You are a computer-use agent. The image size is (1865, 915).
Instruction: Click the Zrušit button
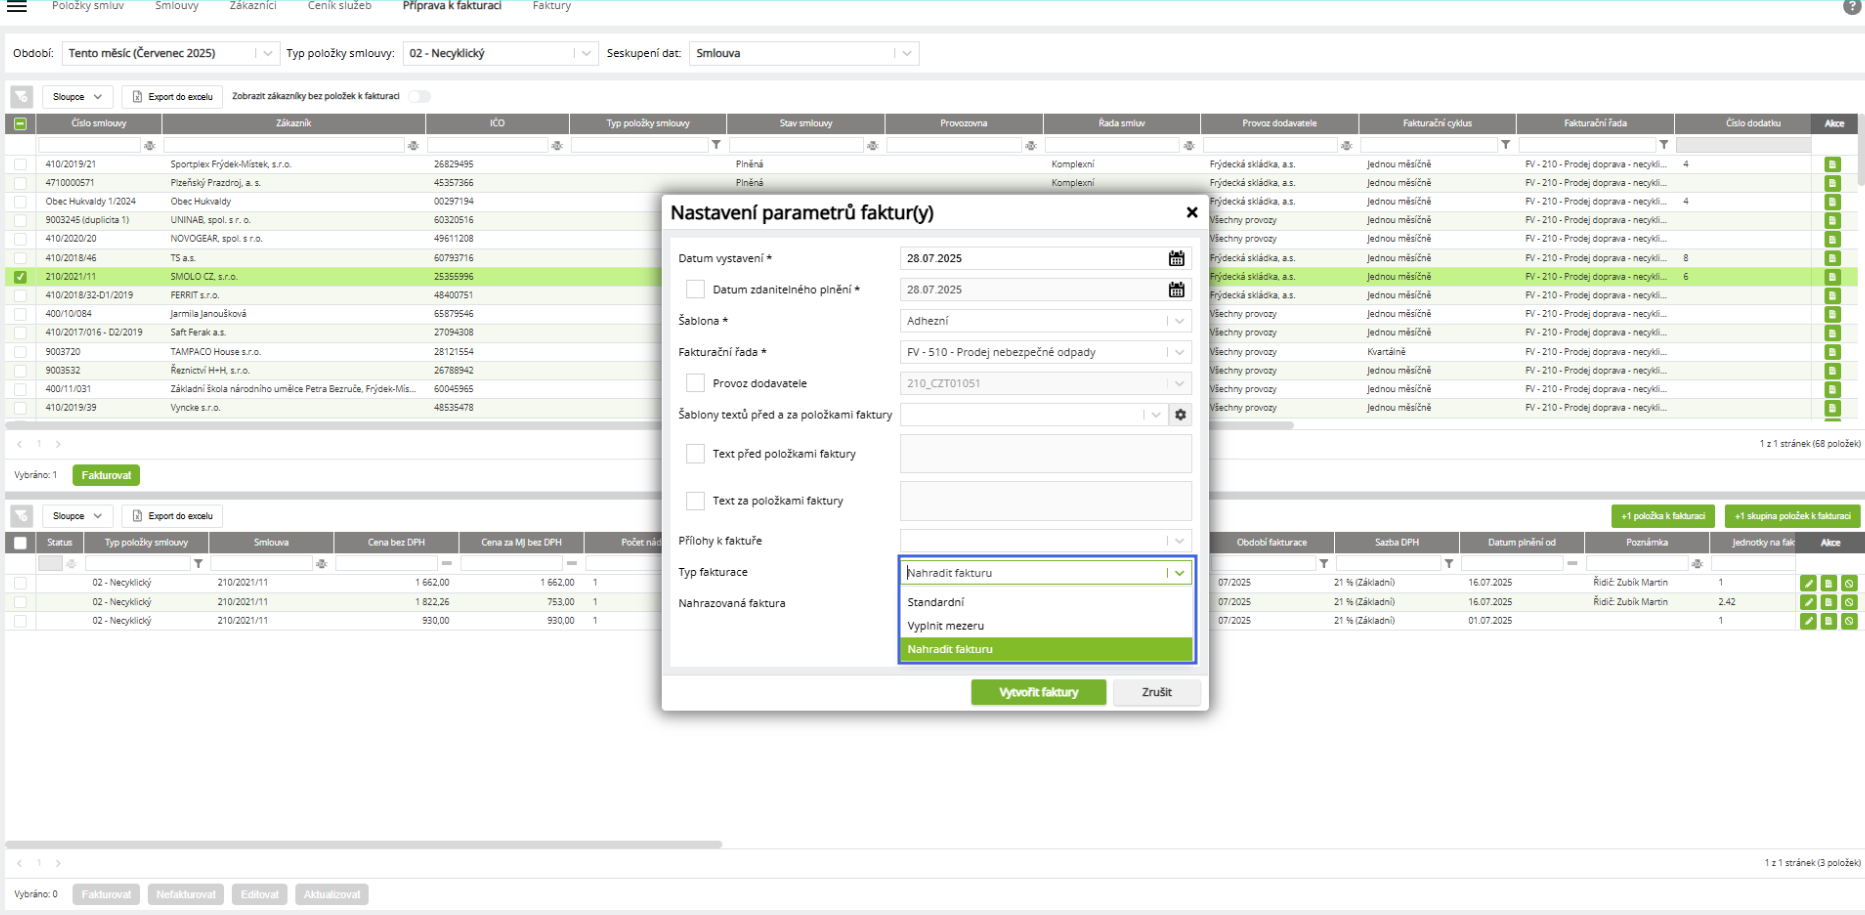(x=1156, y=692)
